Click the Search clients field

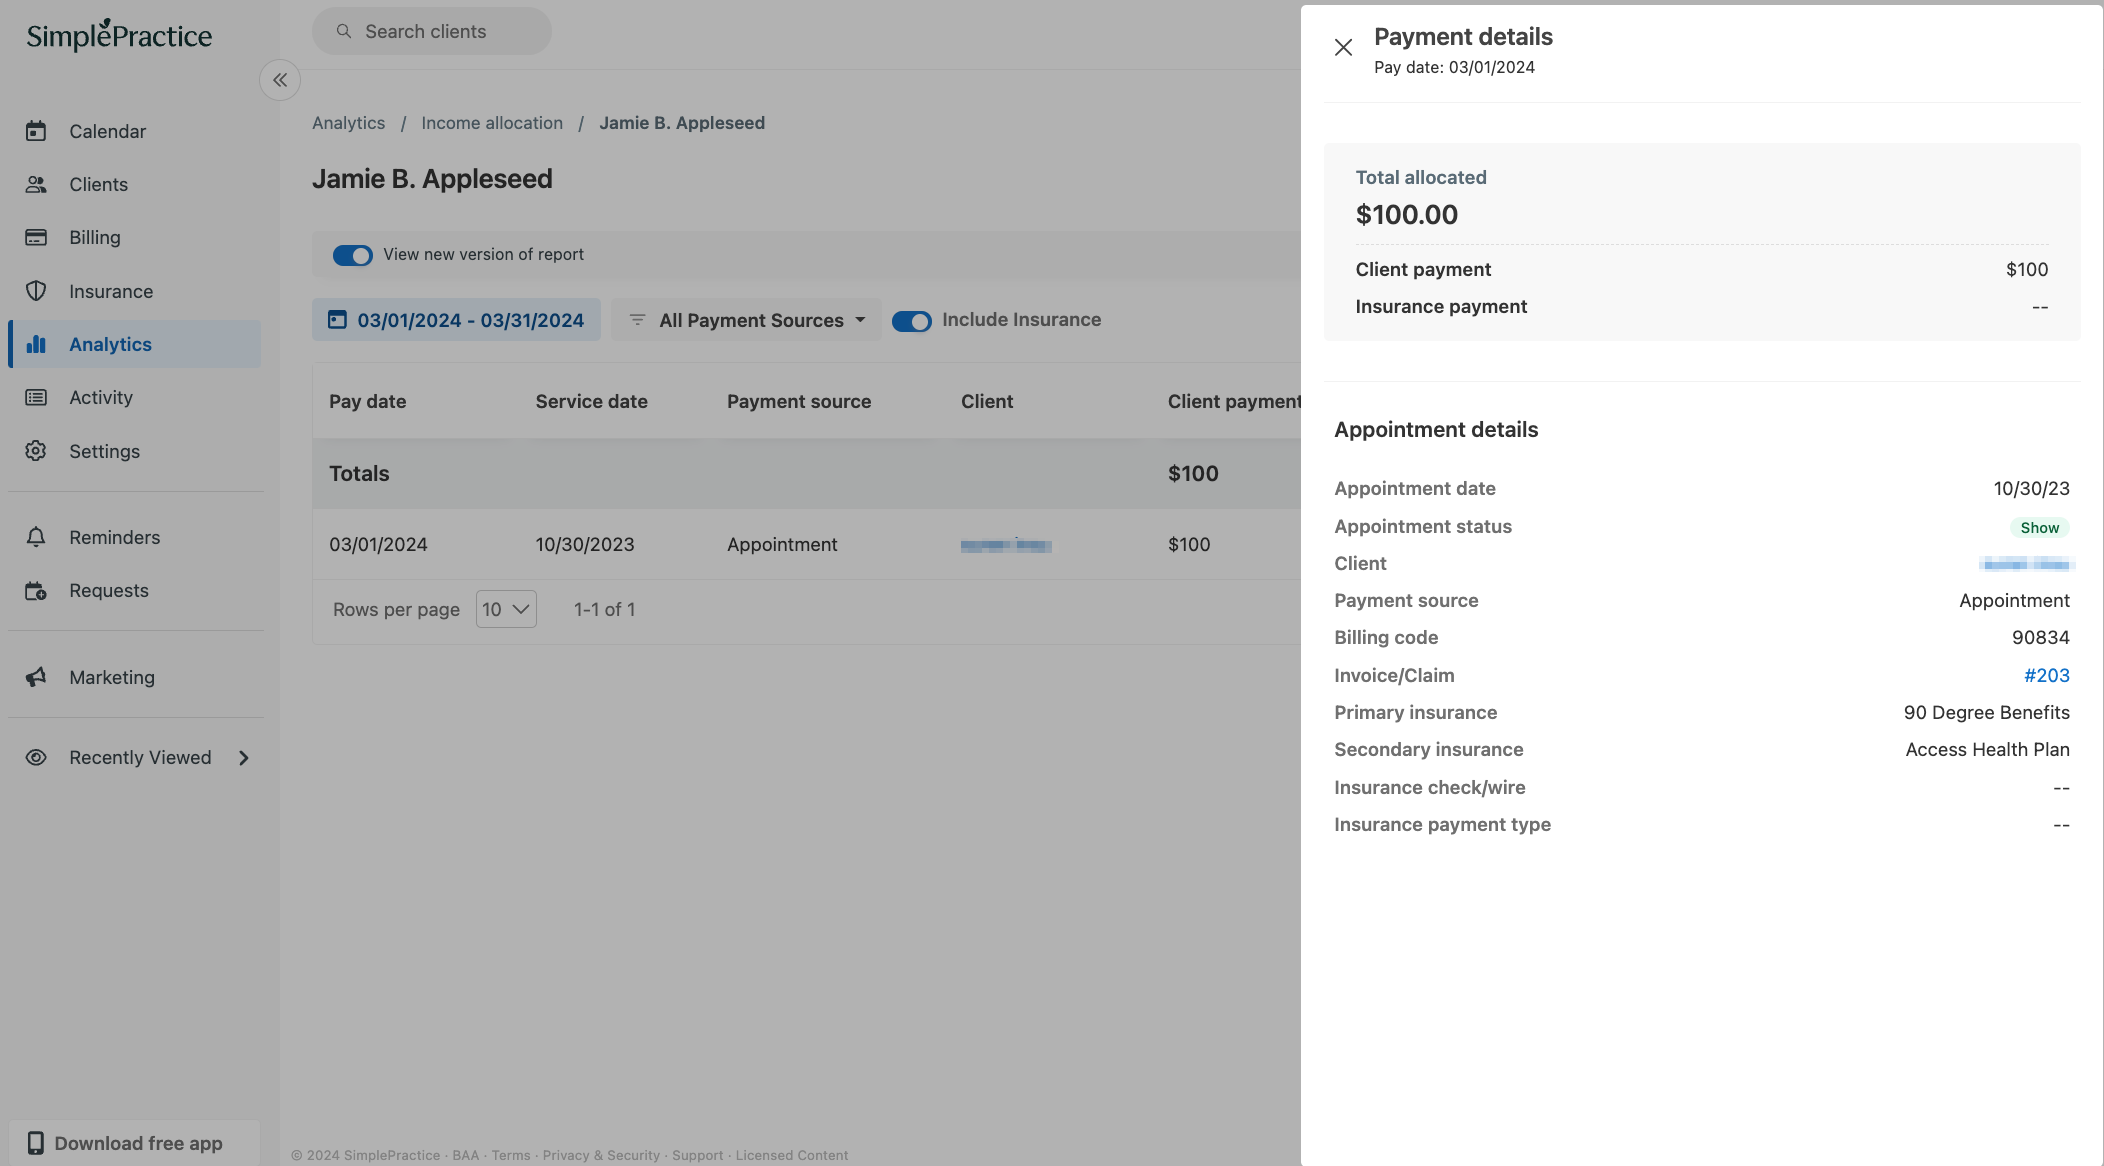pyautogui.click(x=431, y=31)
